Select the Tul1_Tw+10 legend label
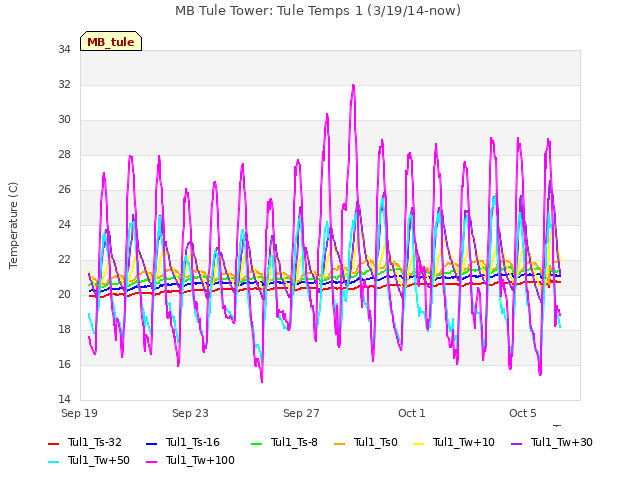The image size is (640, 480). (464, 442)
